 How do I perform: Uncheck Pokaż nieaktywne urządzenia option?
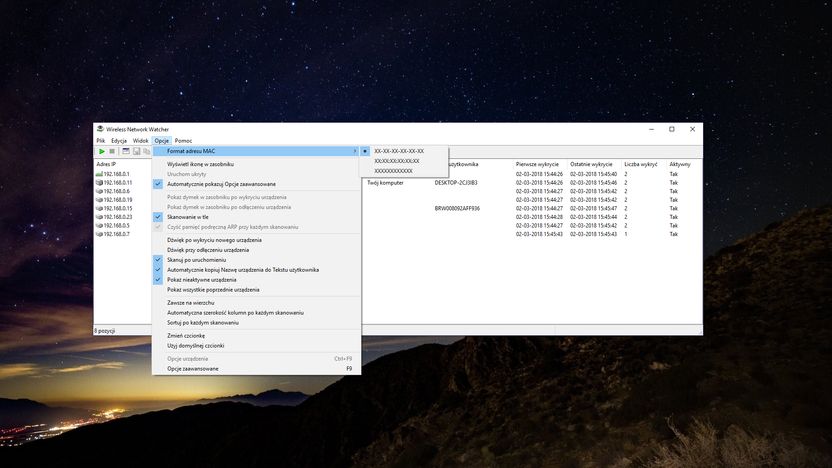tap(256, 280)
